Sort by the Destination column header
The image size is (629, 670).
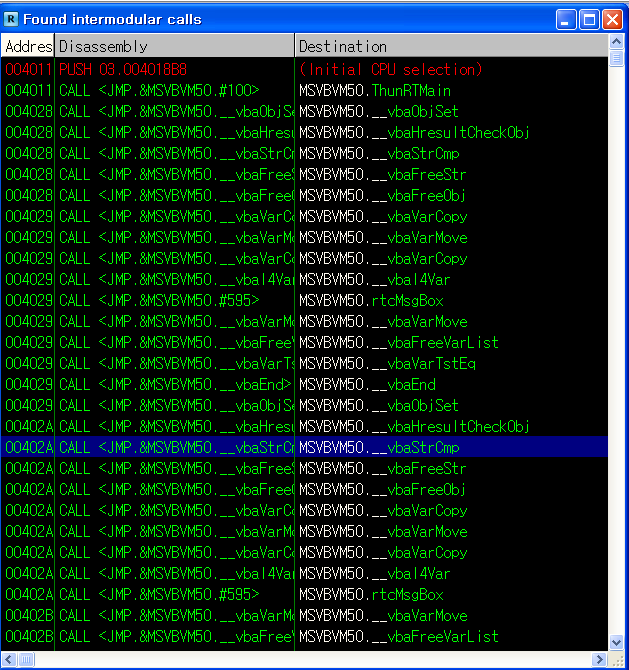(451, 46)
